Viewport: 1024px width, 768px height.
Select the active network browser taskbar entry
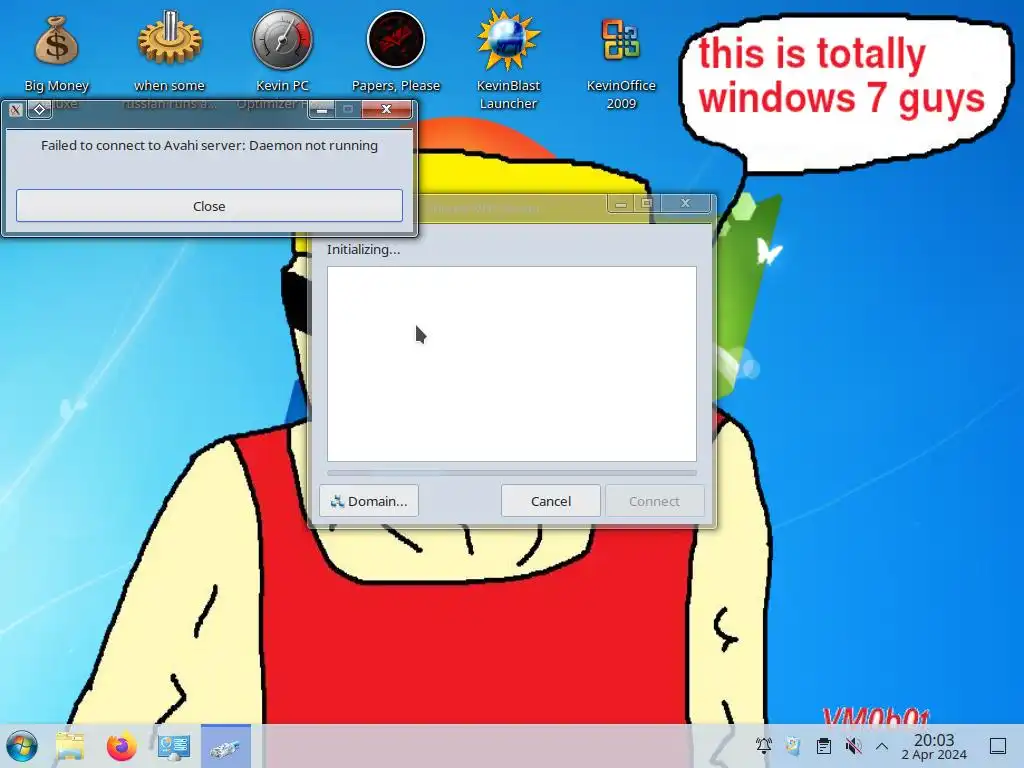click(x=226, y=746)
